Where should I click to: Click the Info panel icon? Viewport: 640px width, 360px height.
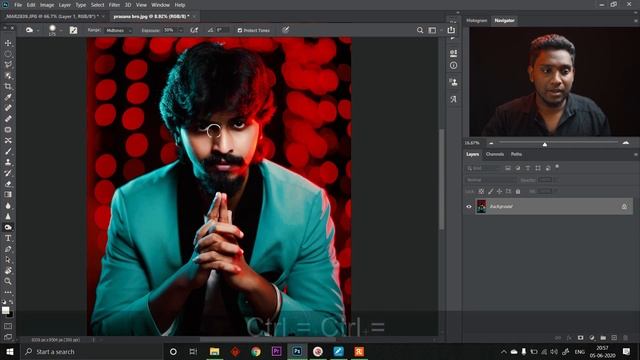(x=453, y=65)
